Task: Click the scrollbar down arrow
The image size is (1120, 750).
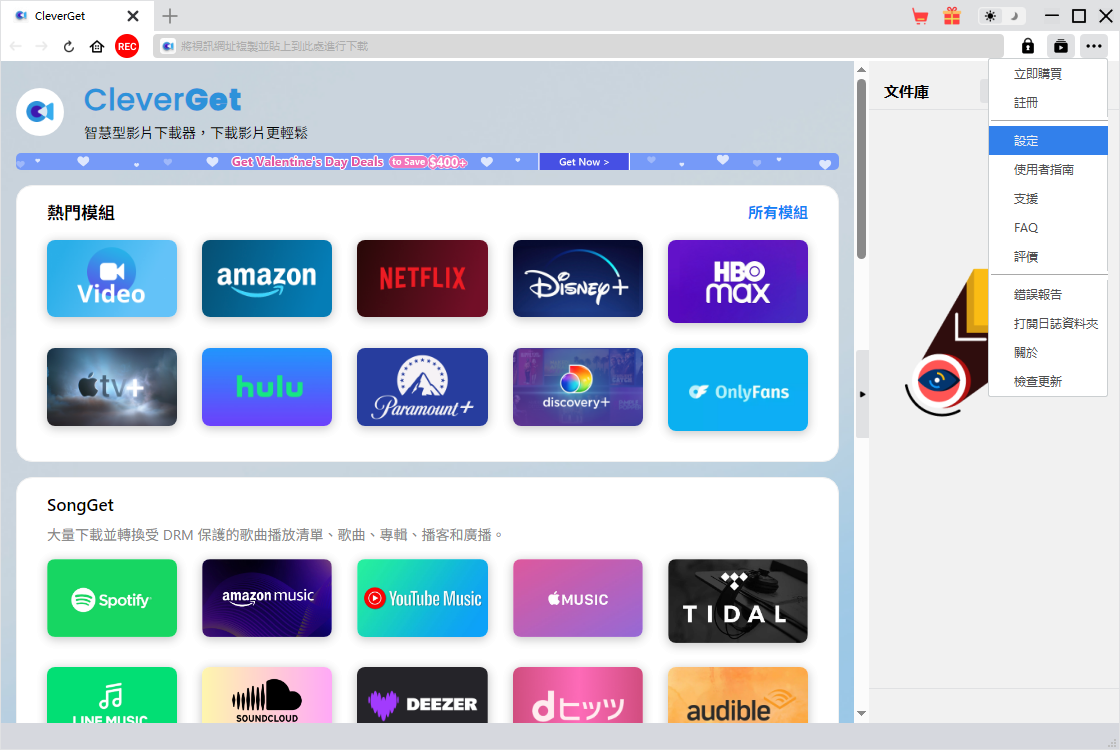Action: [x=861, y=714]
